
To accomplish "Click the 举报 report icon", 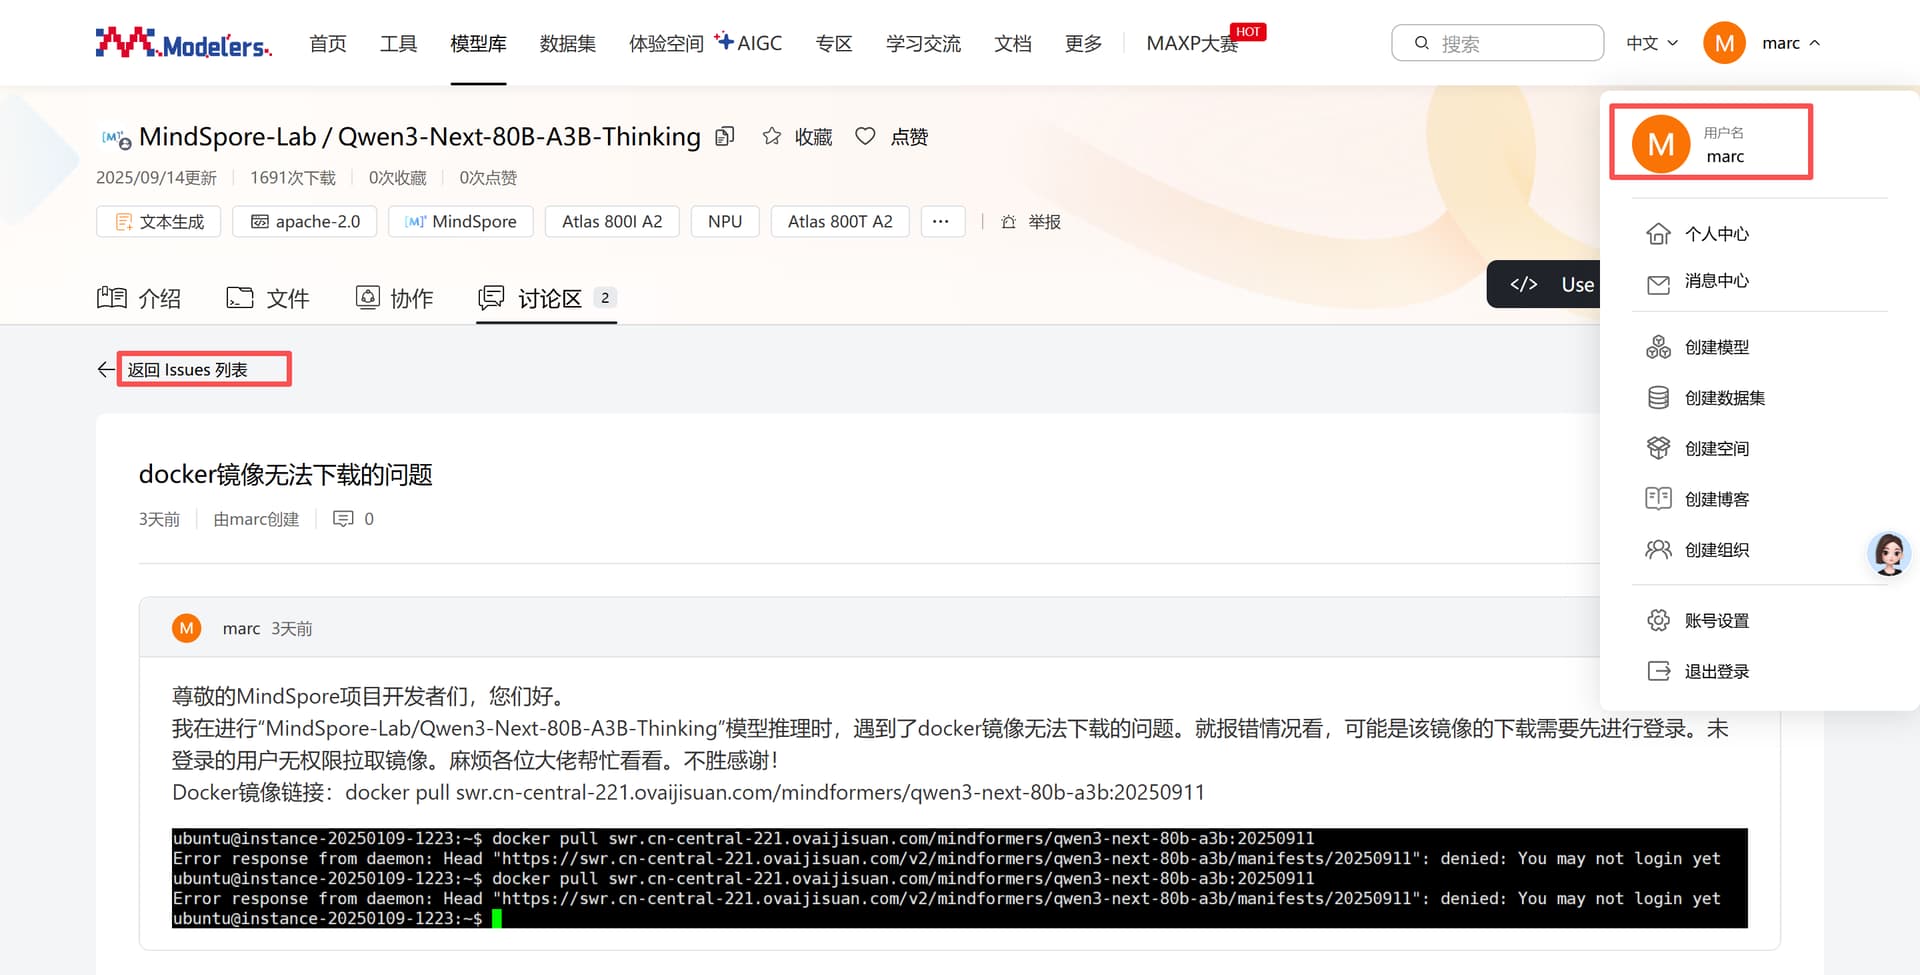I will pos(1008,222).
